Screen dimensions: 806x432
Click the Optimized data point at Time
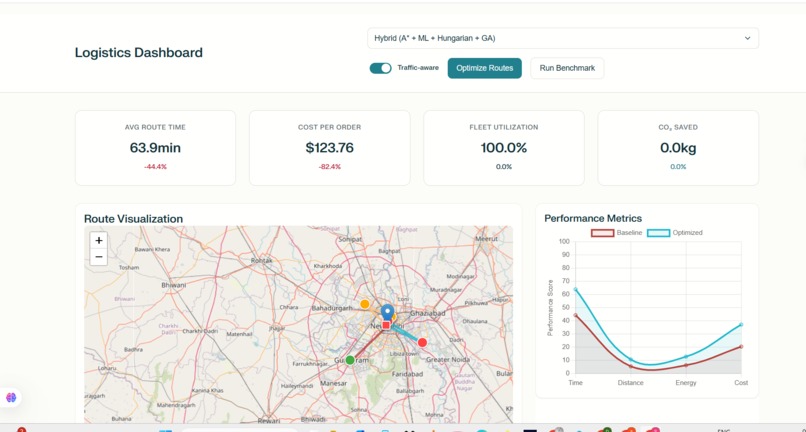[x=575, y=290]
